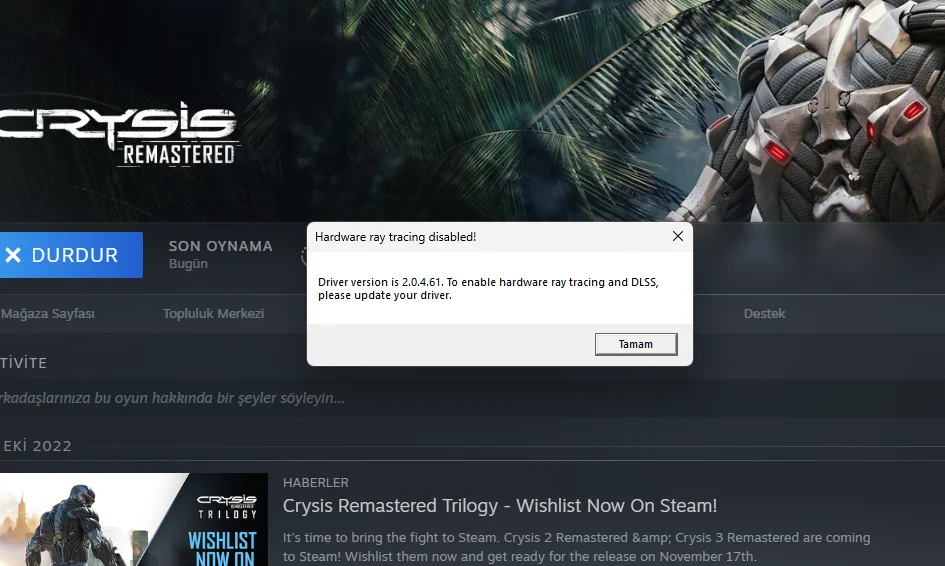Click the Crysis Remastered logo in the banner
Image resolution: width=945 pixels, height=566 pixels.
coord(118,134)
